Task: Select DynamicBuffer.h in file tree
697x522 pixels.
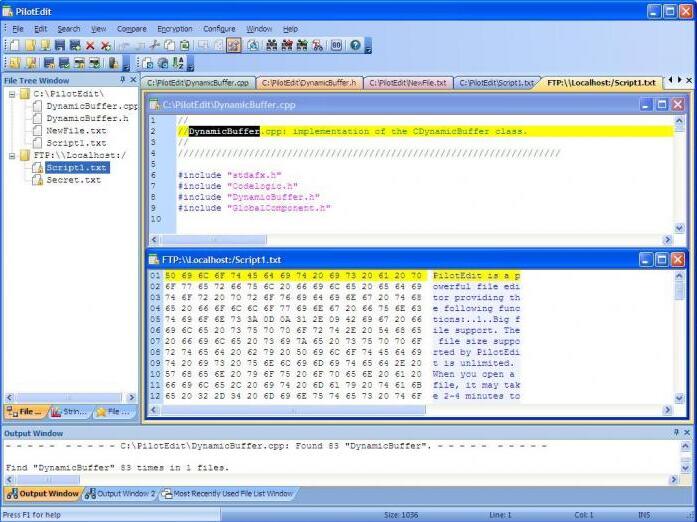Action: [x=87, y=118]
